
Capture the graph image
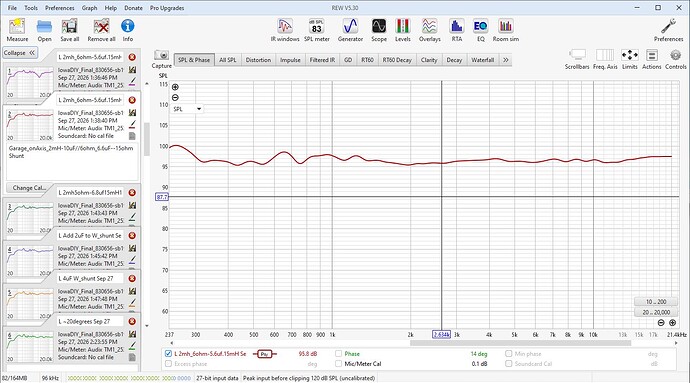pos(161,59)
